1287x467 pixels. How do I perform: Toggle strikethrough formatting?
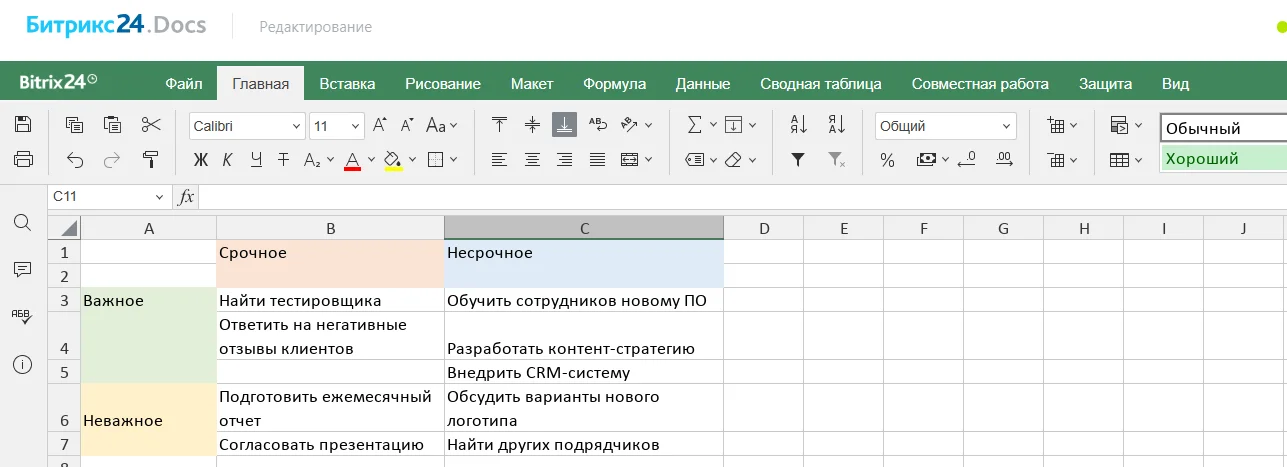pyautogui.click(x=283, y=159)
